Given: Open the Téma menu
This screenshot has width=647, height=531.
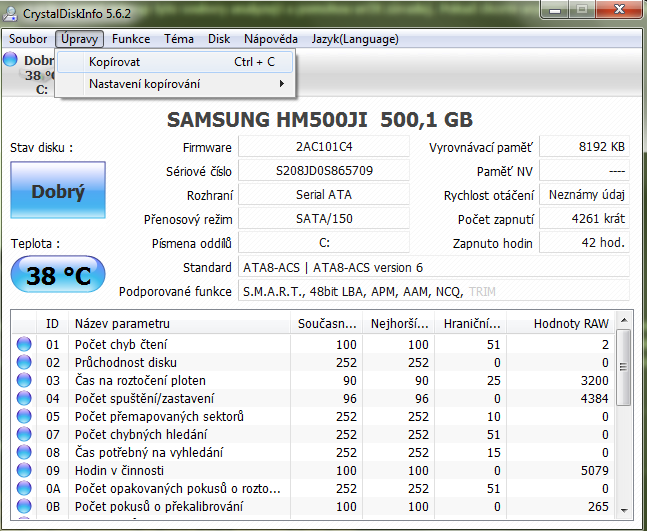Looking at the screenshot, I should (x=179, y=39).
